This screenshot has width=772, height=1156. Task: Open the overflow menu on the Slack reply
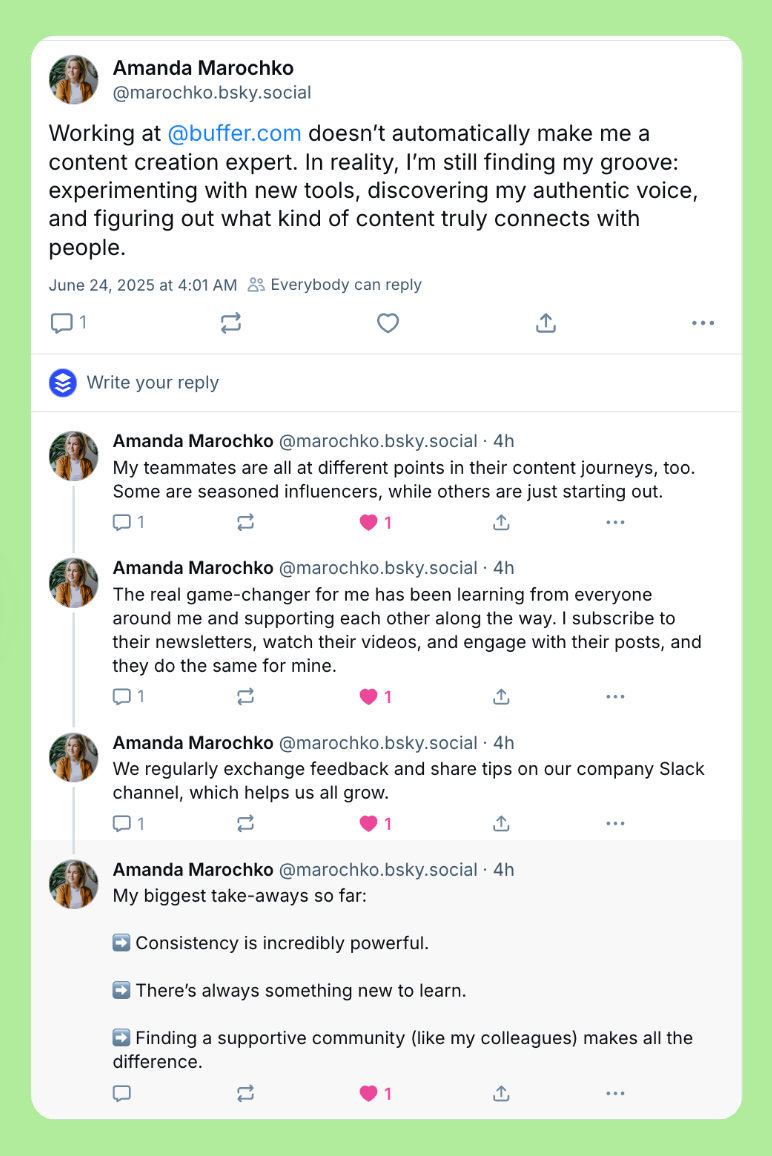coord(615,823)
